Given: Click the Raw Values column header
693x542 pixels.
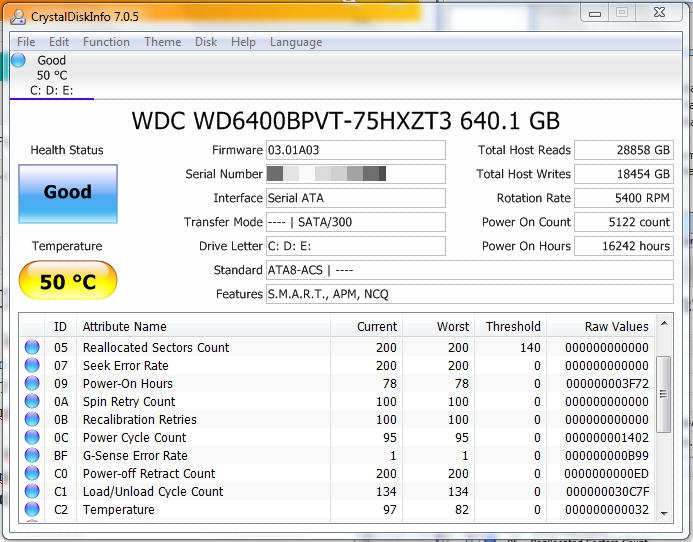Looking at the screenshot, I should [x=601, y=326].
